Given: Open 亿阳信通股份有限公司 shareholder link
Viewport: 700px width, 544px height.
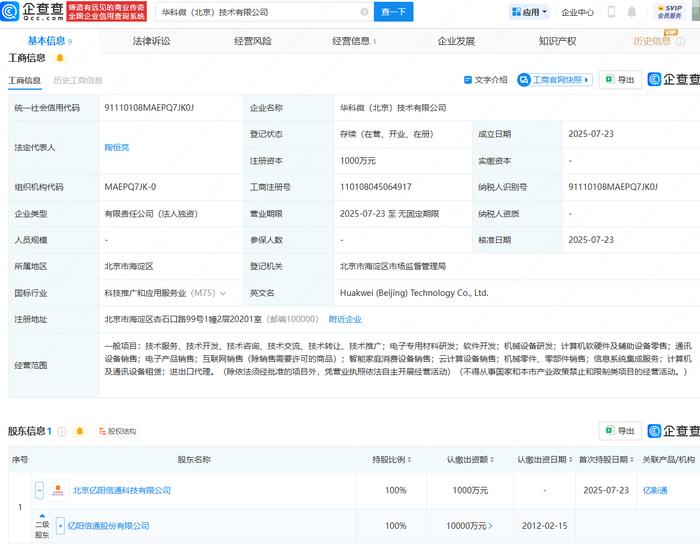Looking at the screenshot, I should click(108, 526).
